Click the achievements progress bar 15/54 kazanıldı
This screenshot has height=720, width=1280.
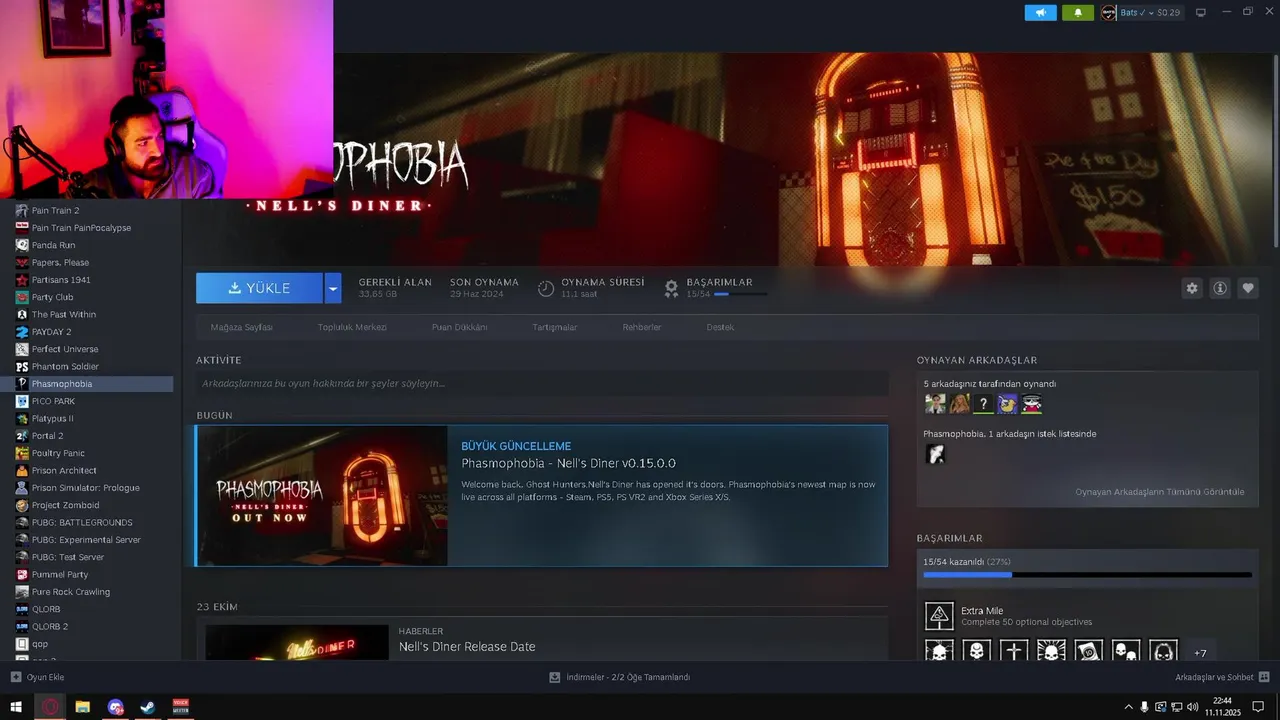coord(1087,575)
